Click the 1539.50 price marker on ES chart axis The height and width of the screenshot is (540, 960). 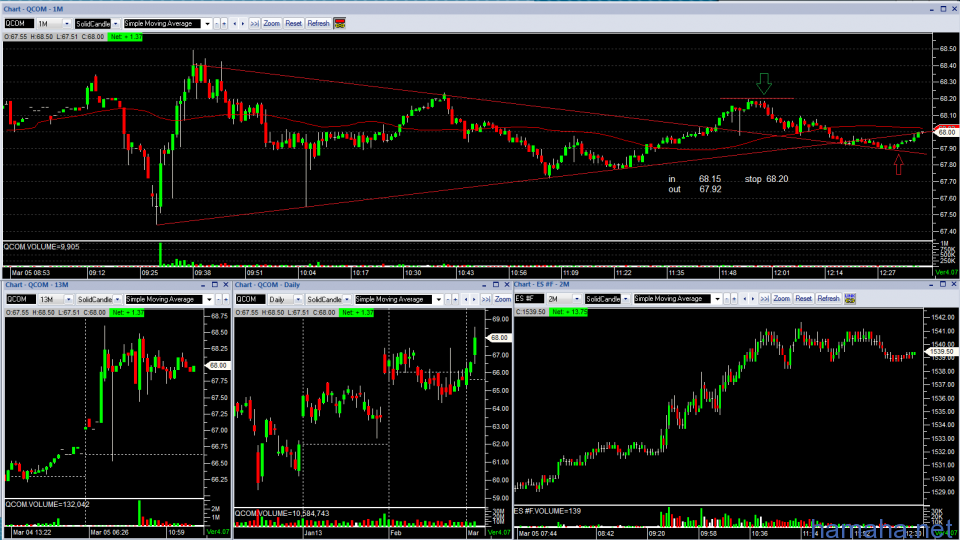pos(942,352)
